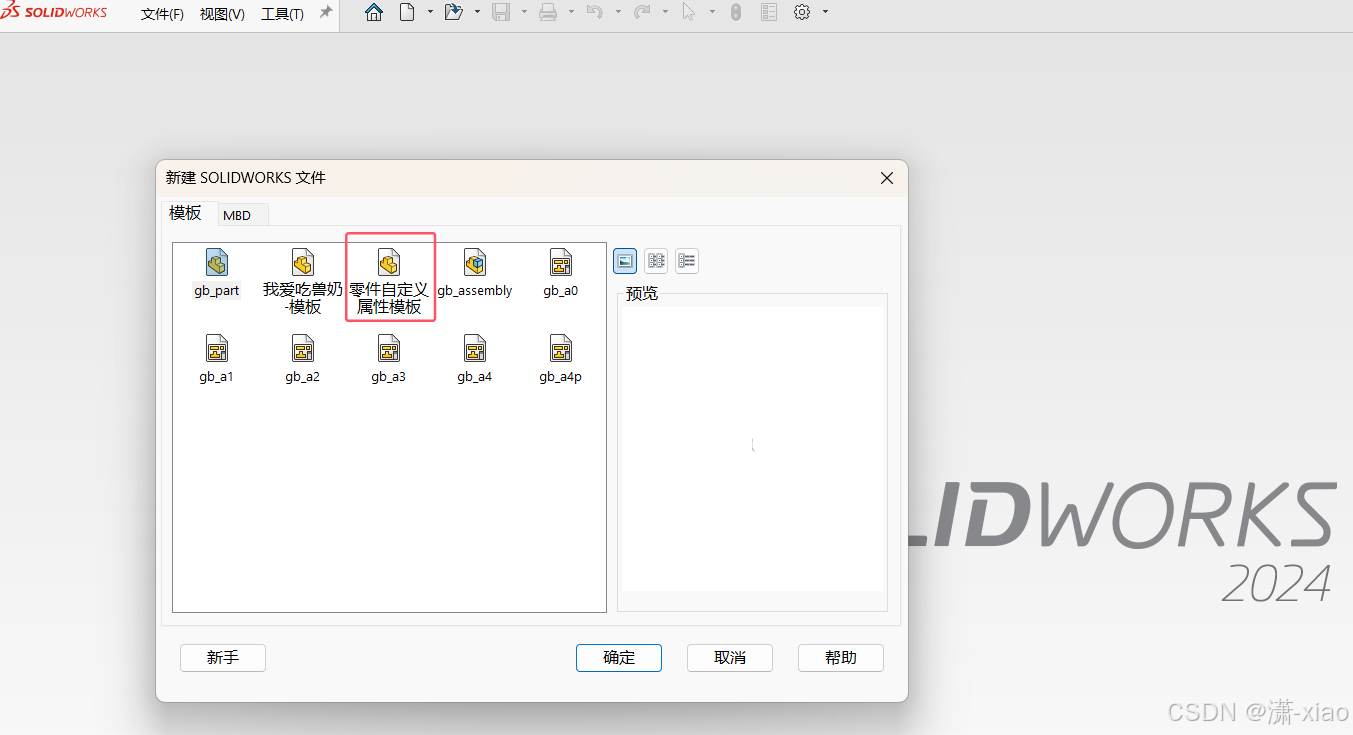Click the 帮助 button
The image size is (1353, 735).
coord(841,657)
